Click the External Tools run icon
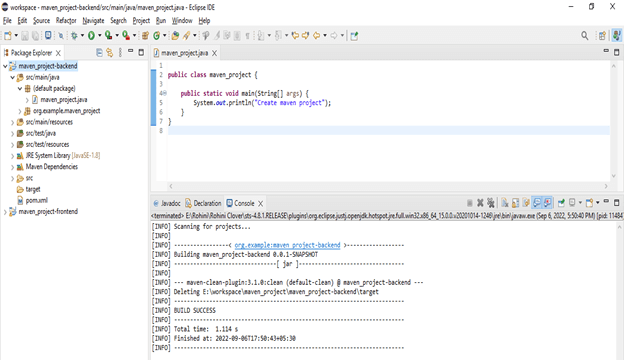This screenshot has width=624, height=360. [x=126, y=36]
